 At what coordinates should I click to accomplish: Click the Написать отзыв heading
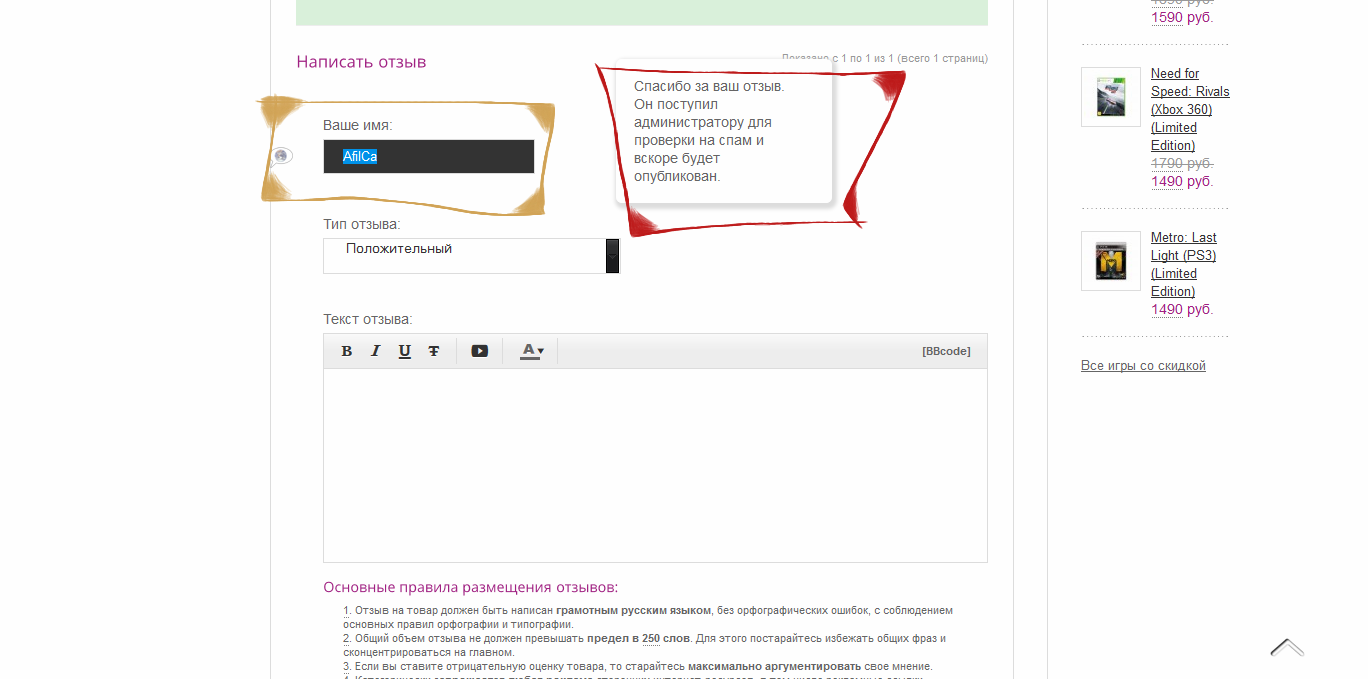[x=361, y=62]
